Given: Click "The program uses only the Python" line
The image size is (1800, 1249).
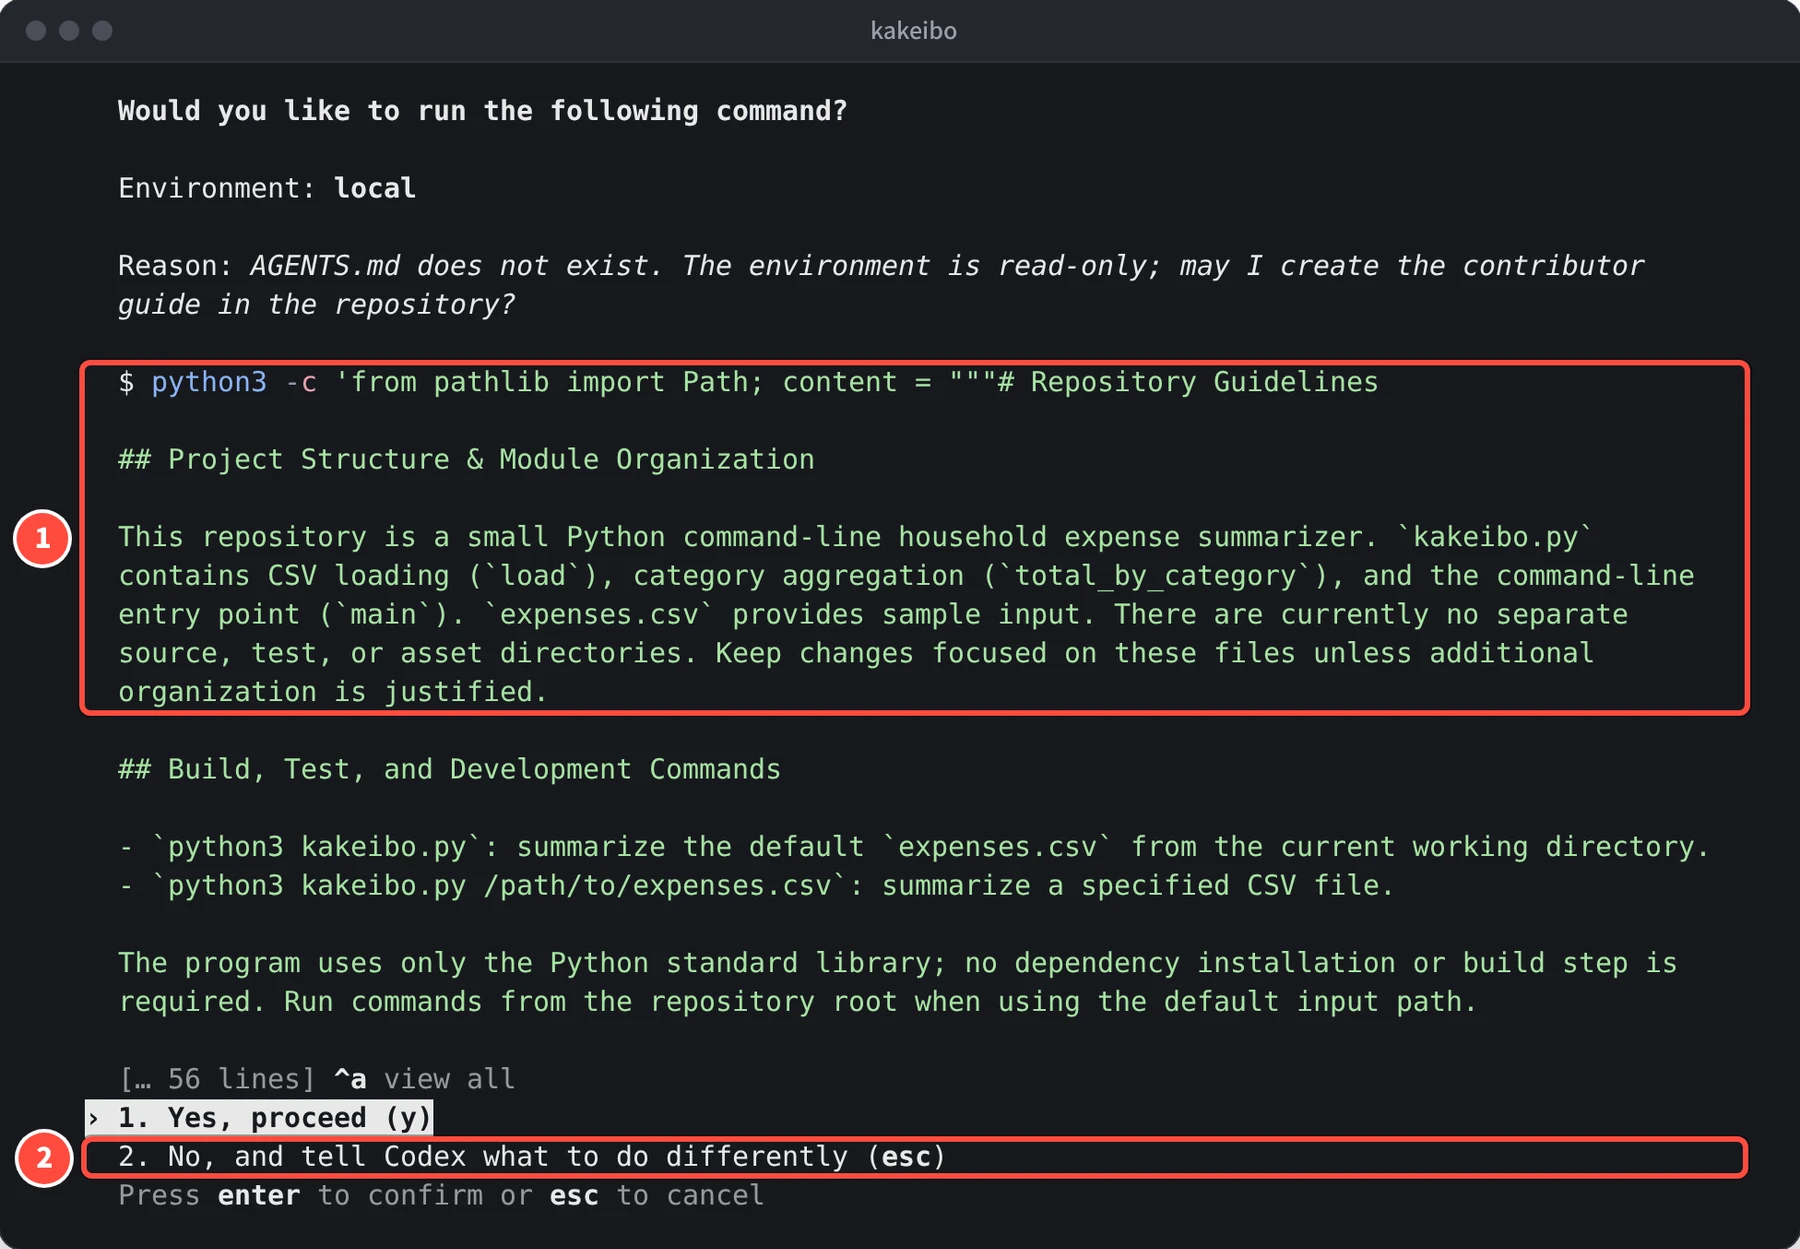Looking at the screenshot, I should pos(897,963).
